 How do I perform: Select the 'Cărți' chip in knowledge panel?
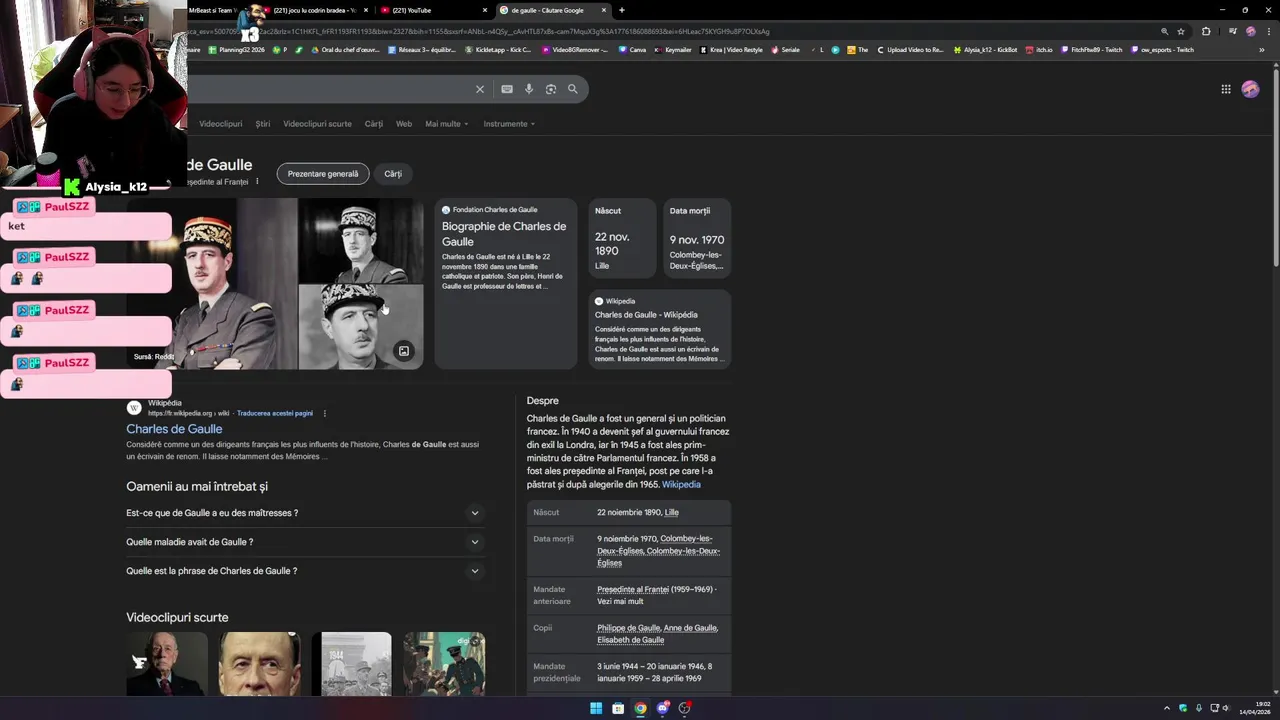tap(393, 174)
